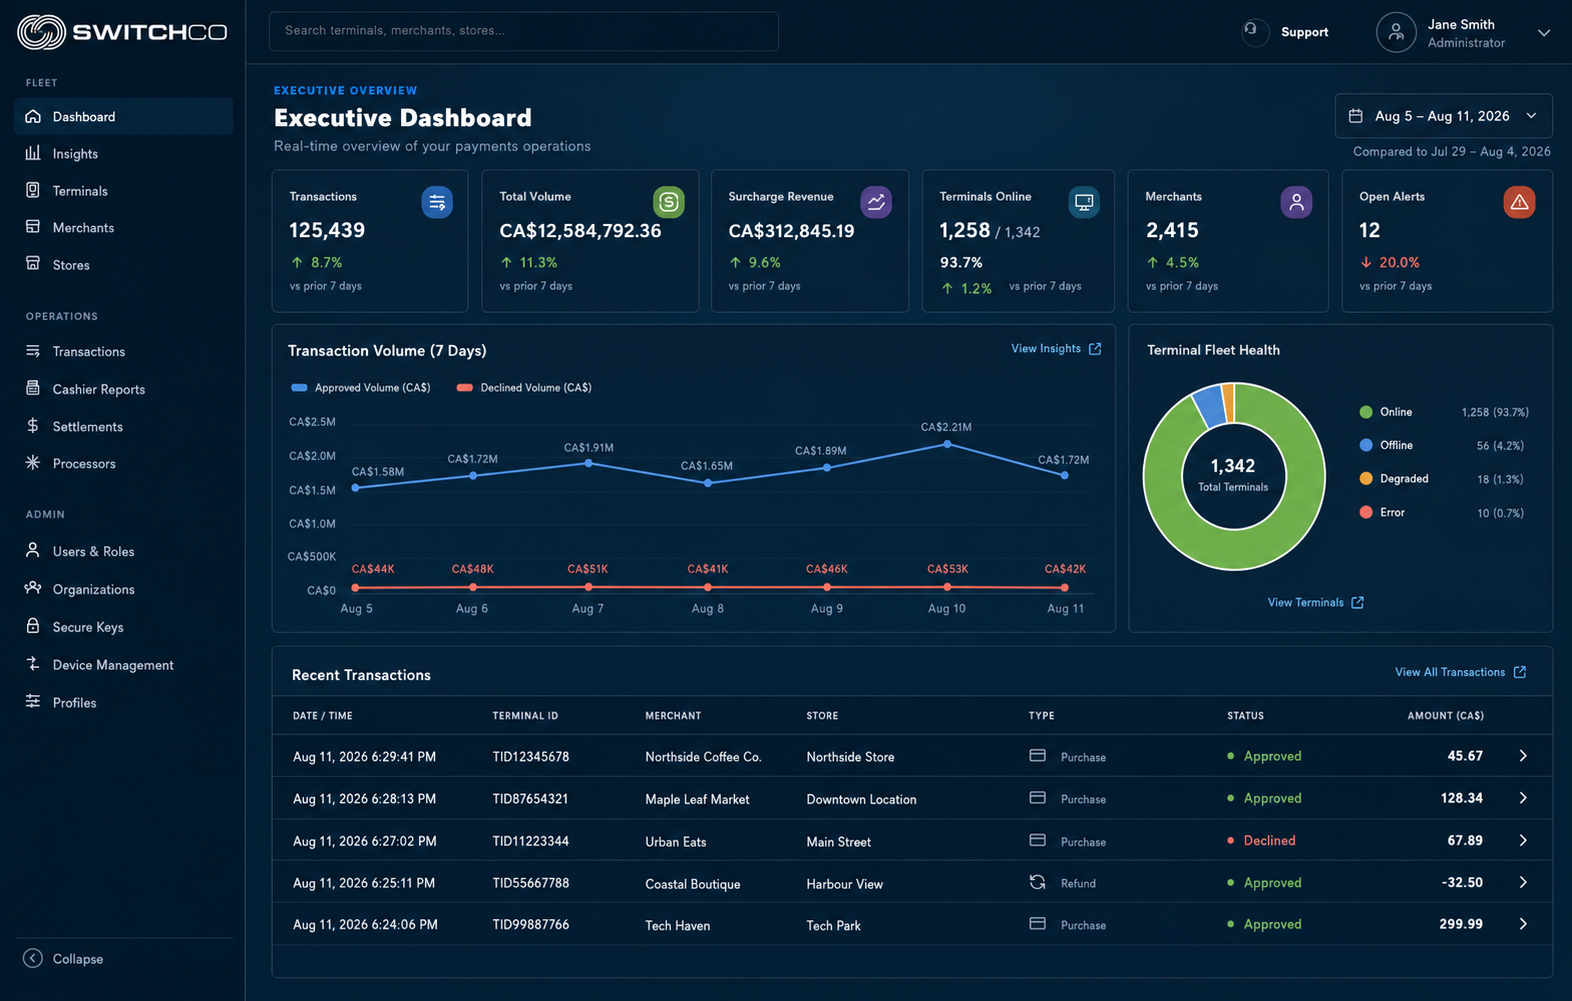Collapse the sidebar navigation
The image size is (1572, 1001).
64,958
